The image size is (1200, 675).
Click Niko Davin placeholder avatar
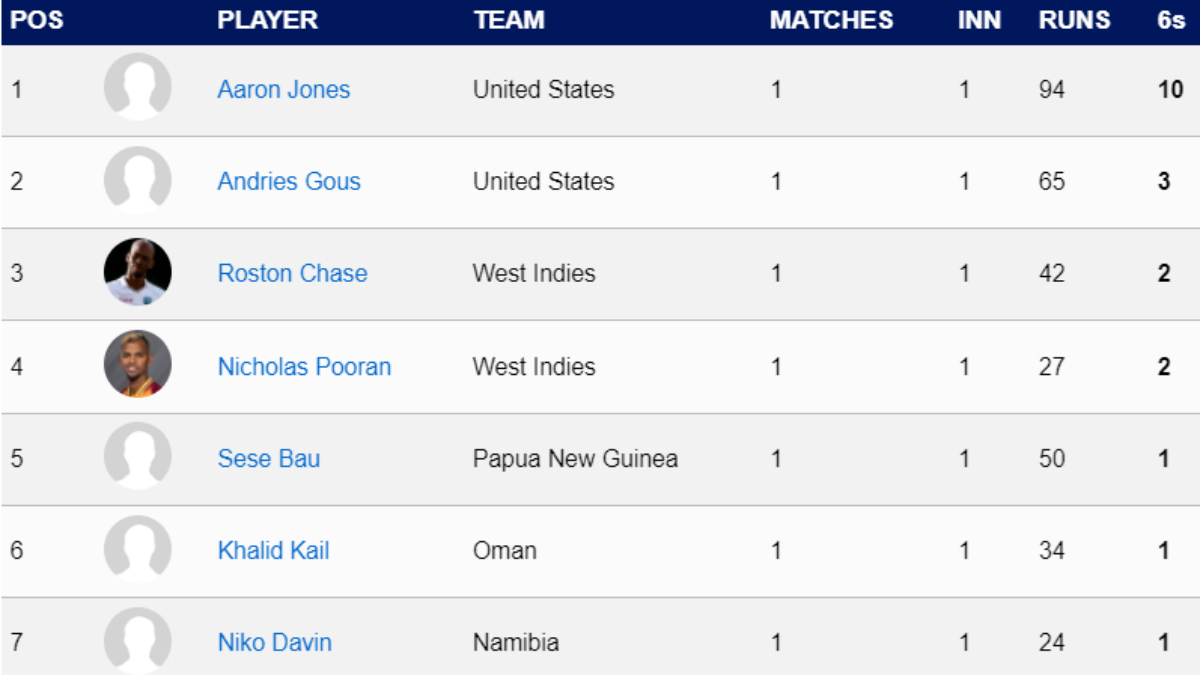pyautogui.click(x=138, y=641)
